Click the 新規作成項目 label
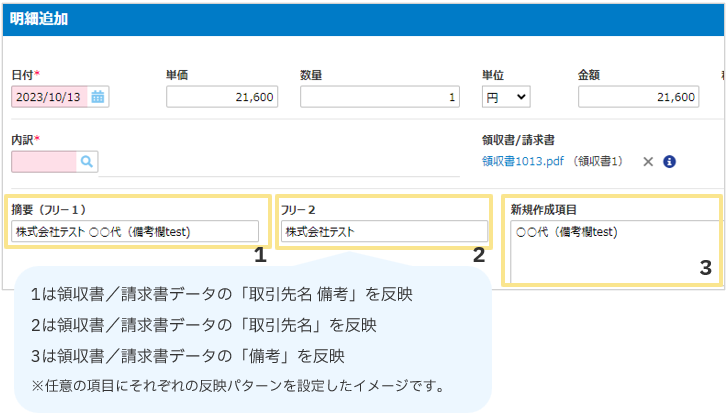 (544, 210)
